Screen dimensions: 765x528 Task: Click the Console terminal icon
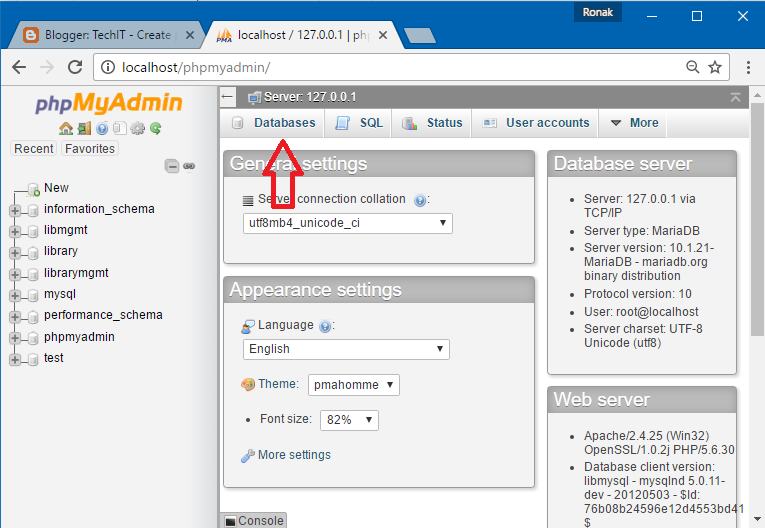pos(230,521)
